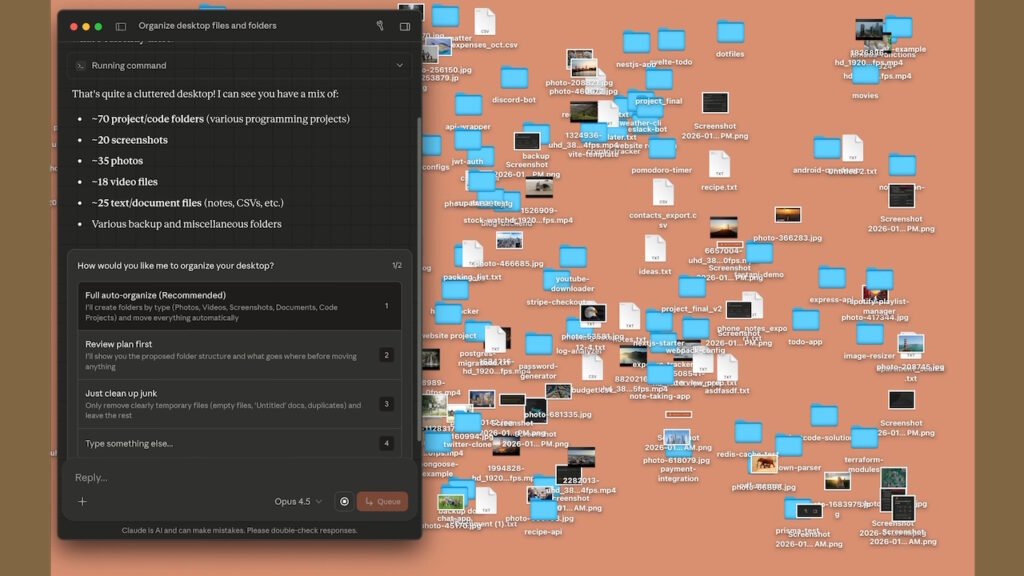The height and width of the screenshot is (576, 1024).
Task: Open the photo-366283.jpg thumbnail
Action: pyautogui.click(x=787, y=216)
